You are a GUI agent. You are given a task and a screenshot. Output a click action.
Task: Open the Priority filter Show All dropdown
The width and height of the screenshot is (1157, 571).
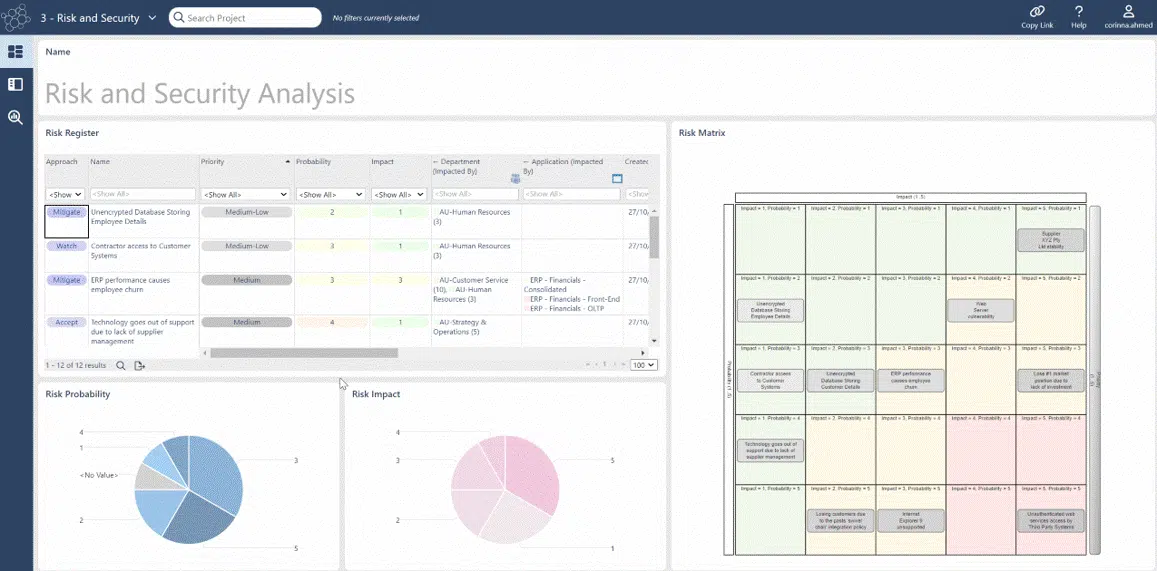point(245,194)
